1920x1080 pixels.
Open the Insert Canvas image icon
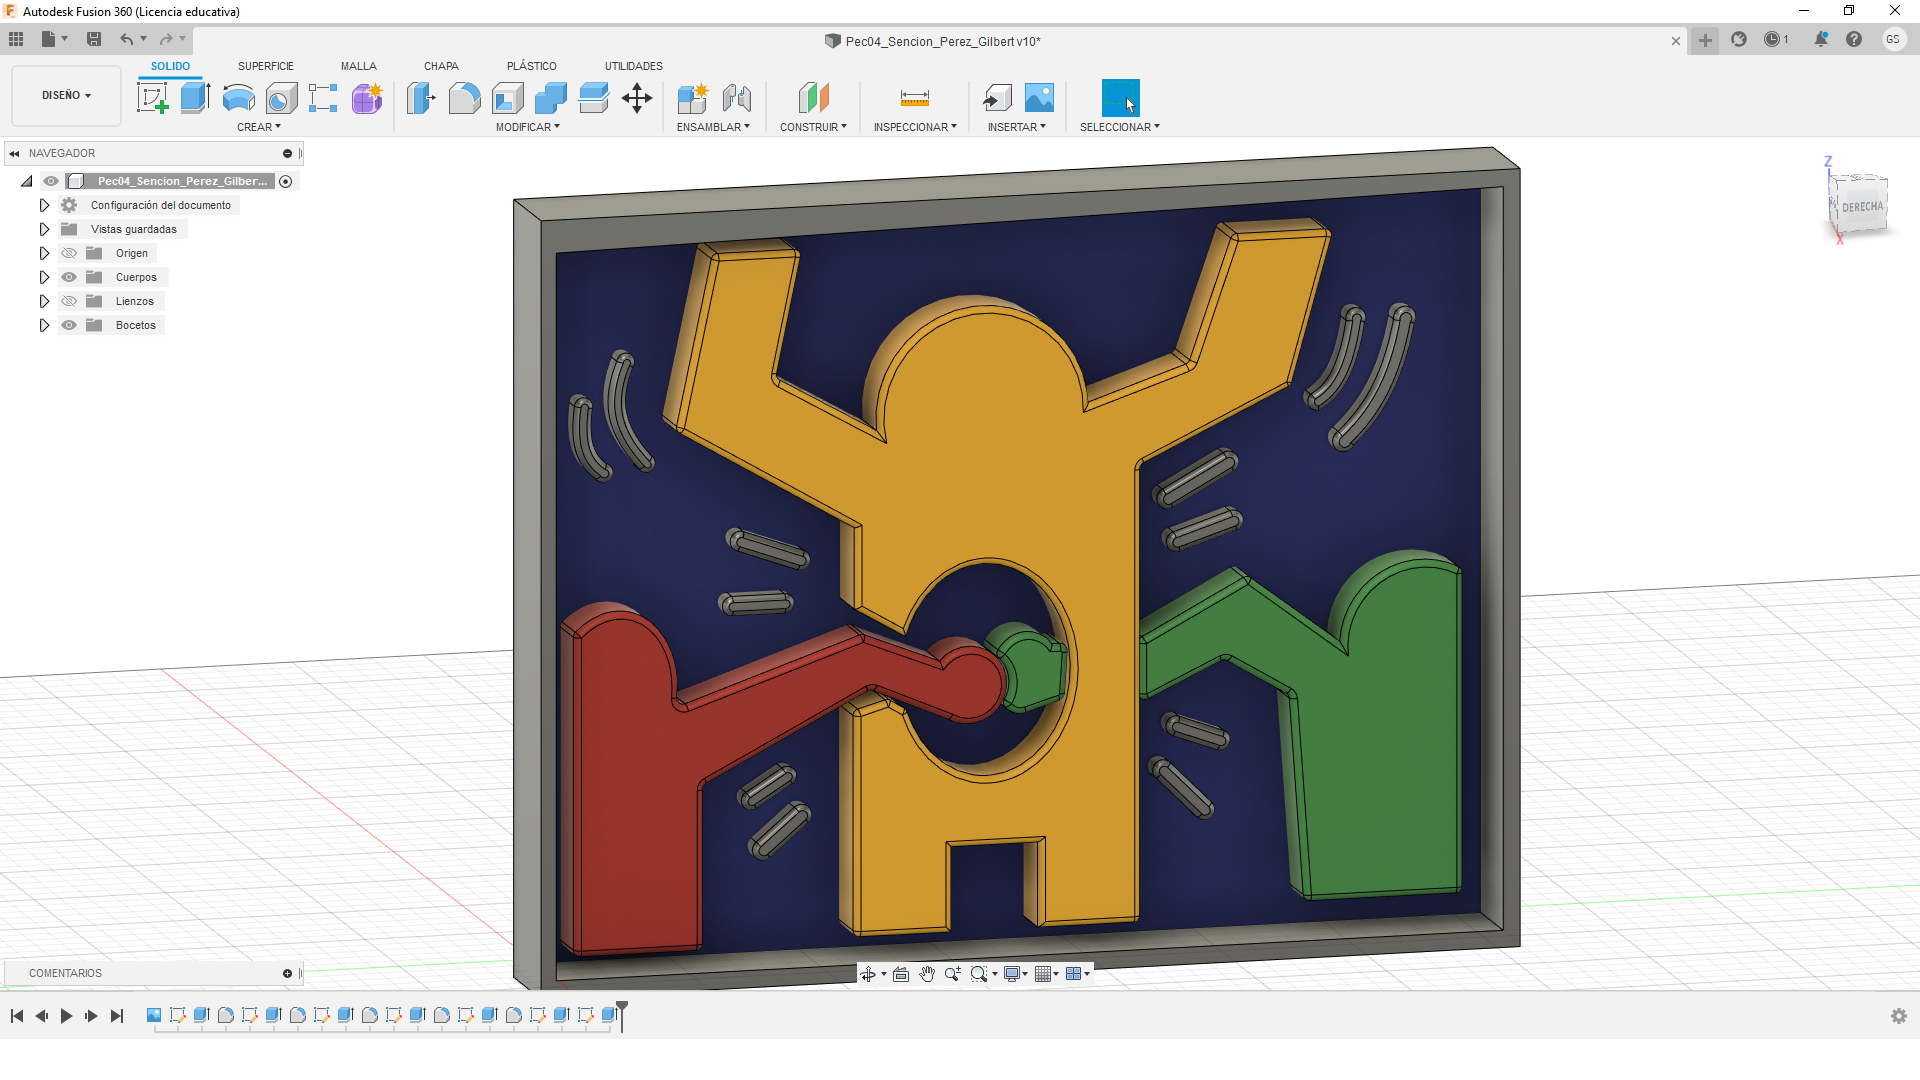click(x=1039, y=98)
